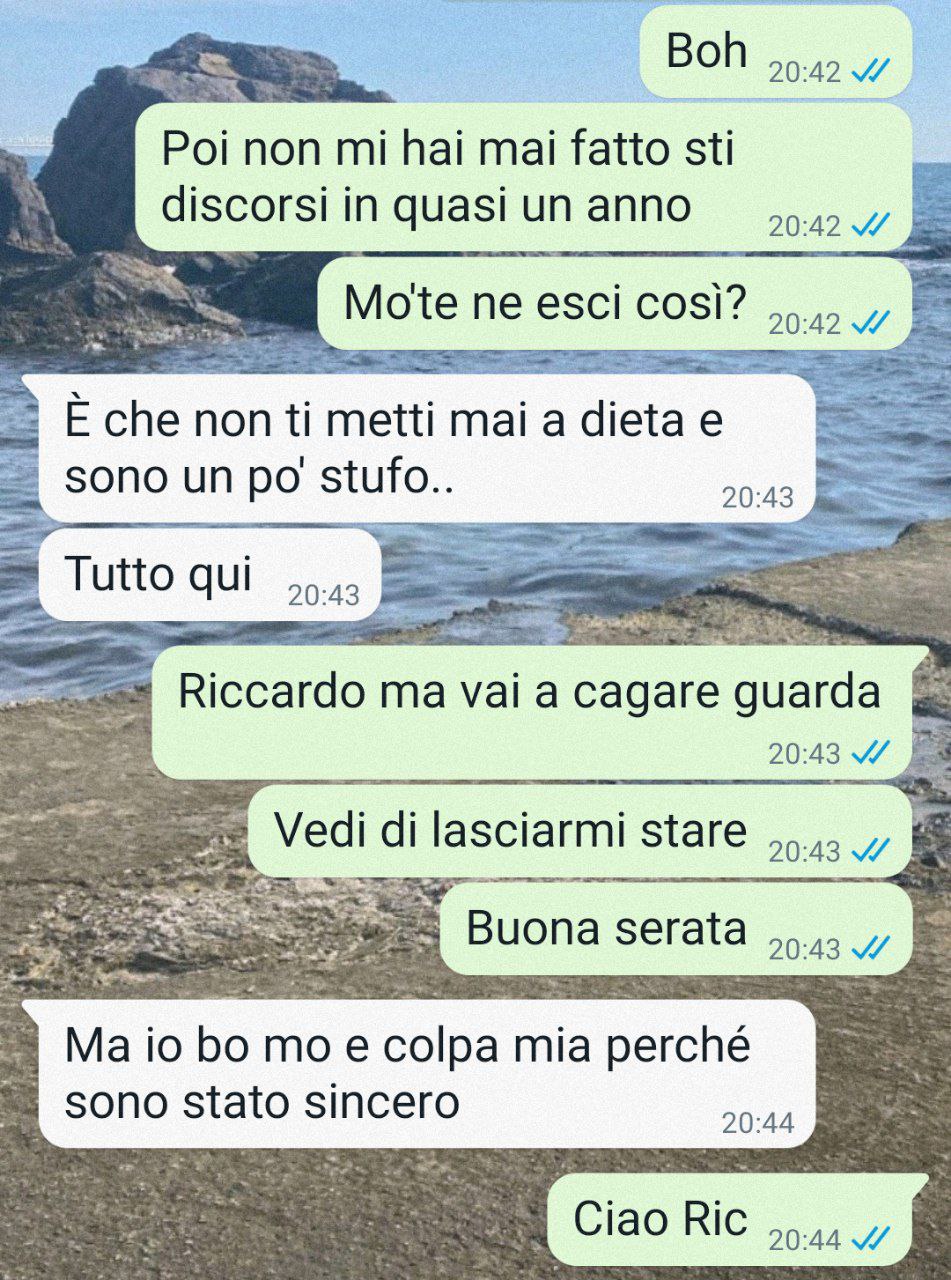The width and height of the screenshot is (951, 1280).
Task: Select the 'Poi non mi hai mai fatto sti discorsi' bubble
Action: pyautogui.click(x=523, y=177)
